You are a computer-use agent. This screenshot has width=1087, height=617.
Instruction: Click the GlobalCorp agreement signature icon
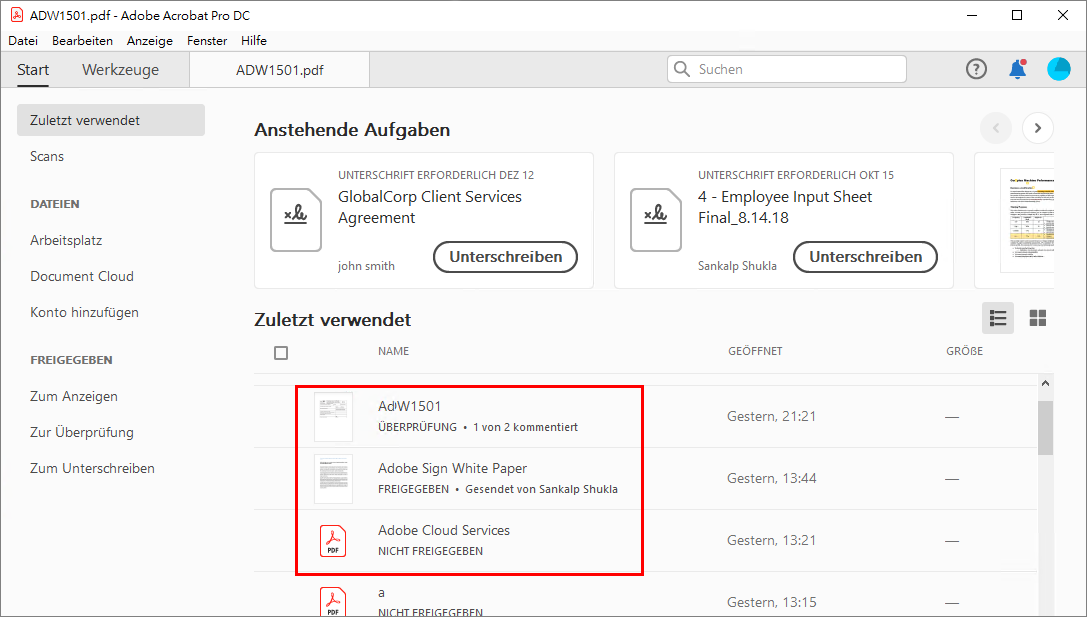296,220
